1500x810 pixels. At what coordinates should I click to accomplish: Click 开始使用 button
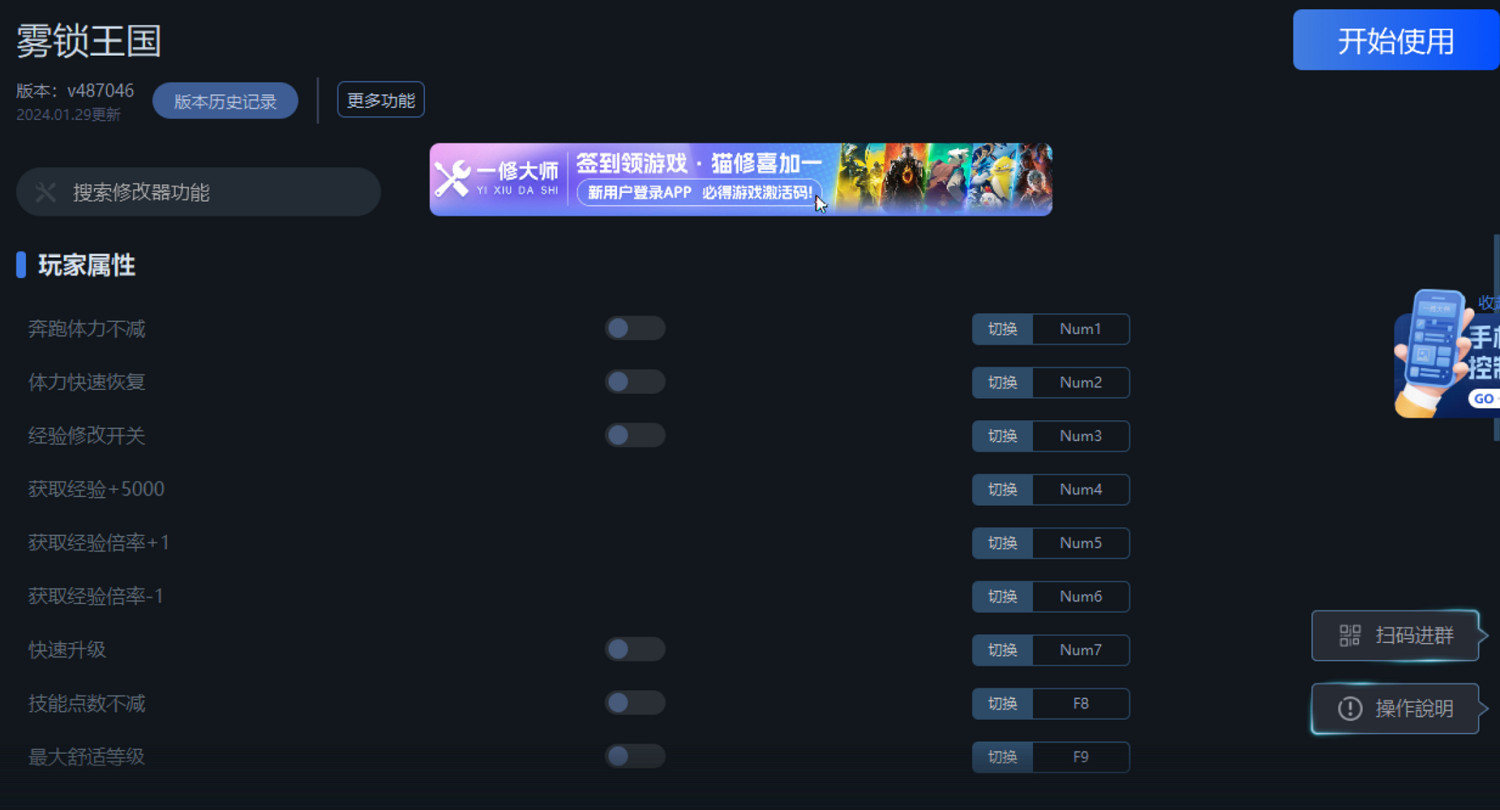1396,40
